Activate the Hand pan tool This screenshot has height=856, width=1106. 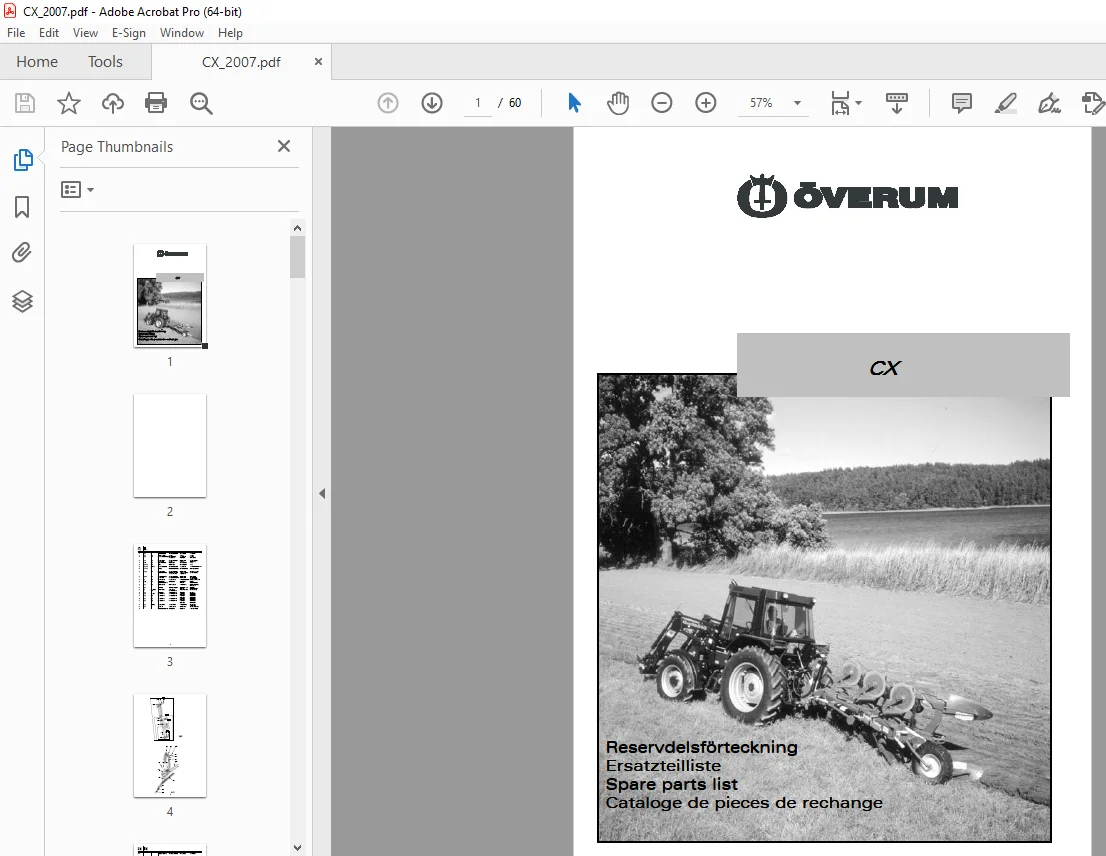618,103
